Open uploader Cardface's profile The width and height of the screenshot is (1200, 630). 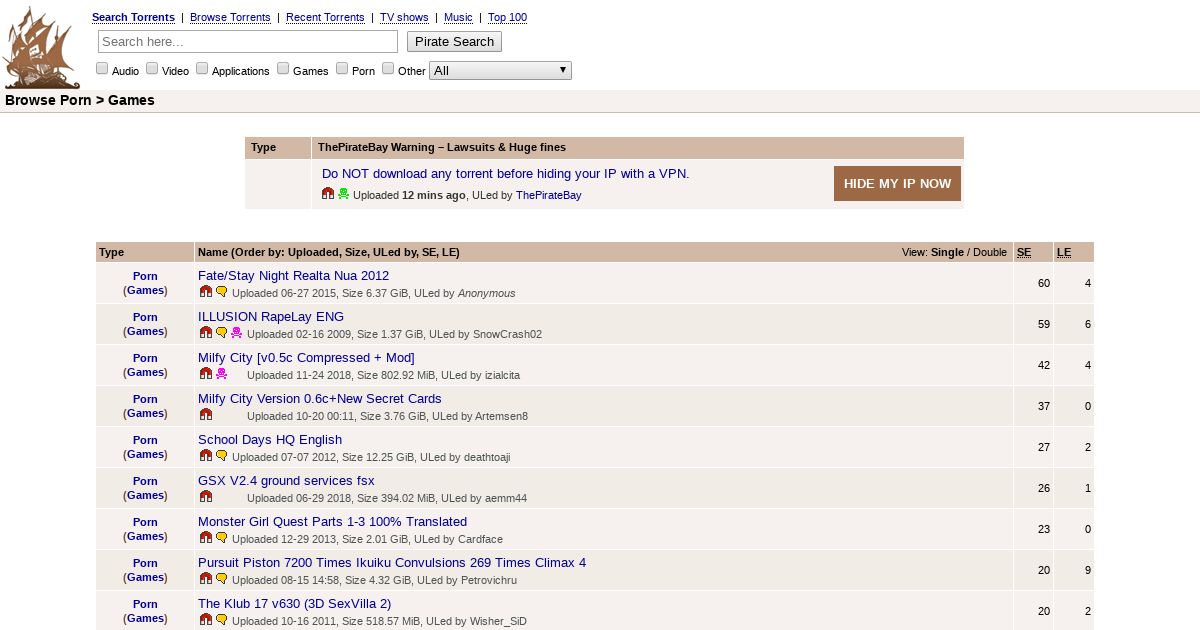[481, 539]
